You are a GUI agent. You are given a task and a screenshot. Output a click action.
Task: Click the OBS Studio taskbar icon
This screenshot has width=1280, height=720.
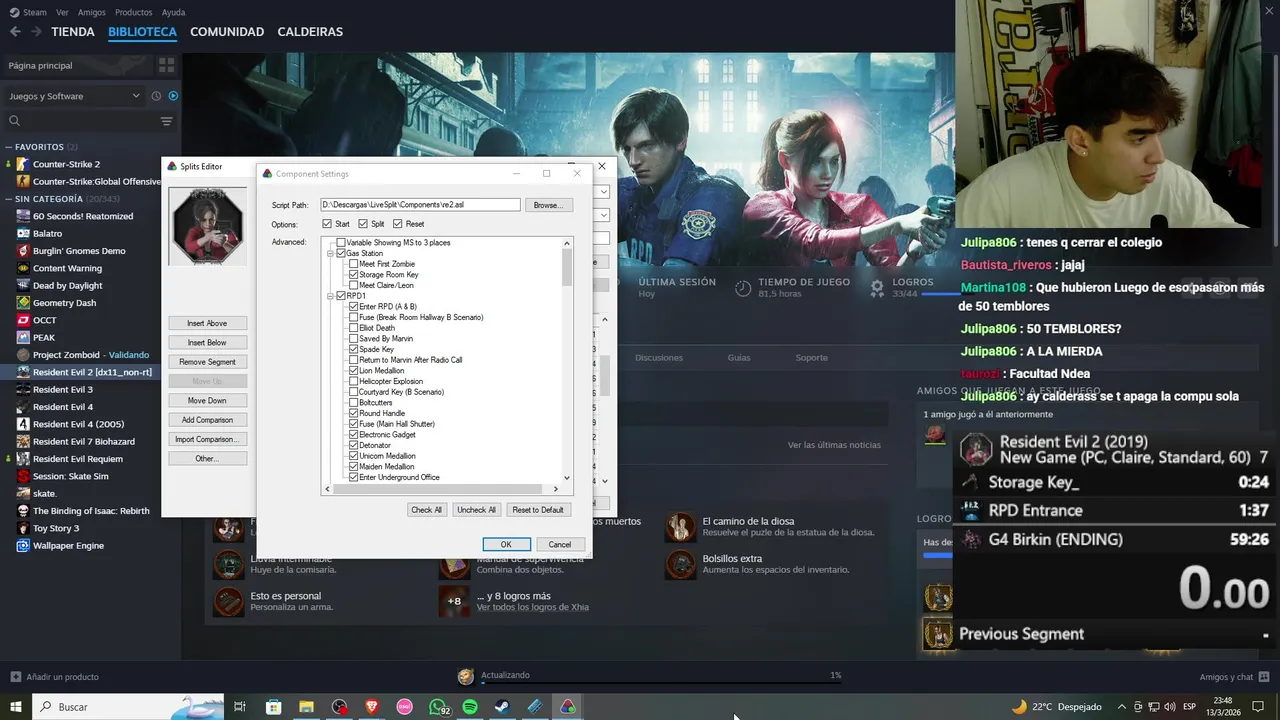(340, 707)
